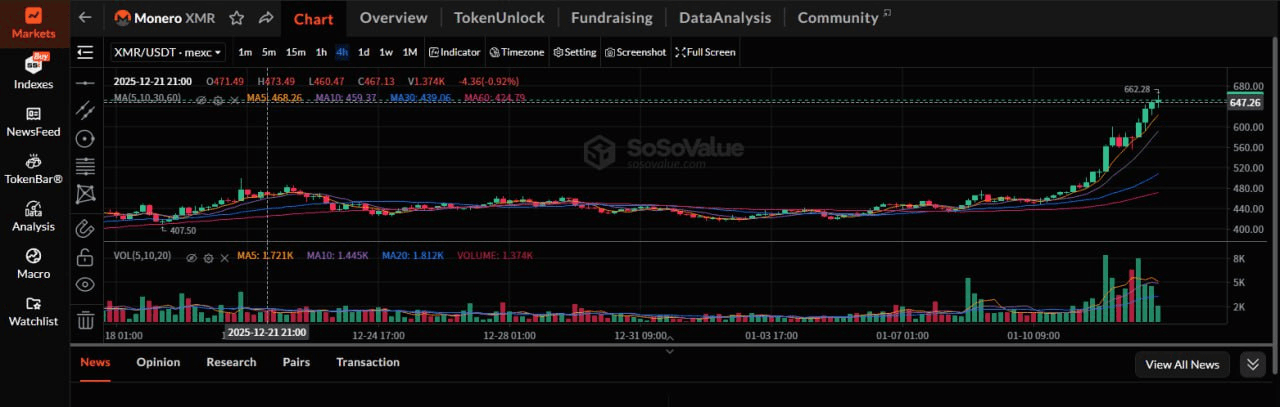Open Indexes in the left sidebar
The image size is (1280, 407).
[x=34, y=71]
